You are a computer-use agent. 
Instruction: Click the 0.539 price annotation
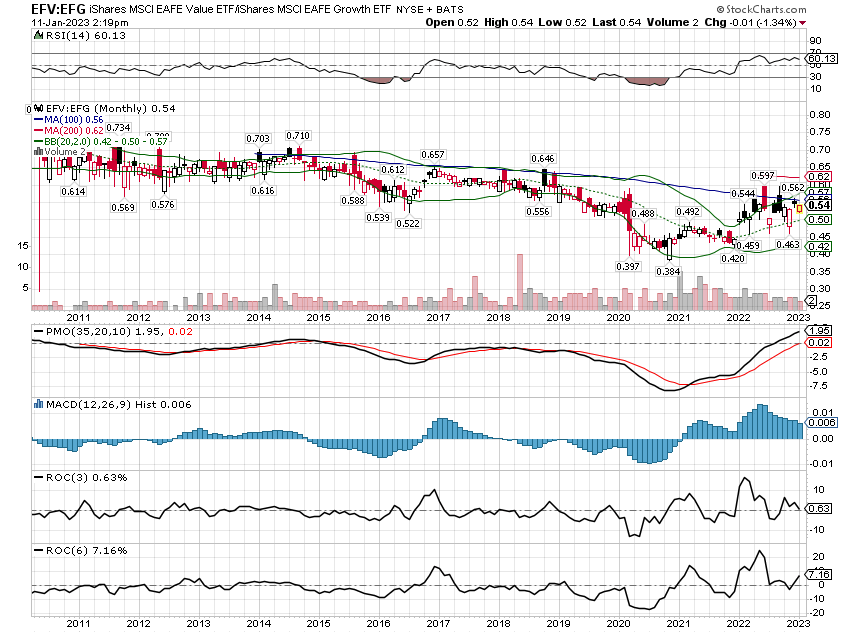(378, 217)
